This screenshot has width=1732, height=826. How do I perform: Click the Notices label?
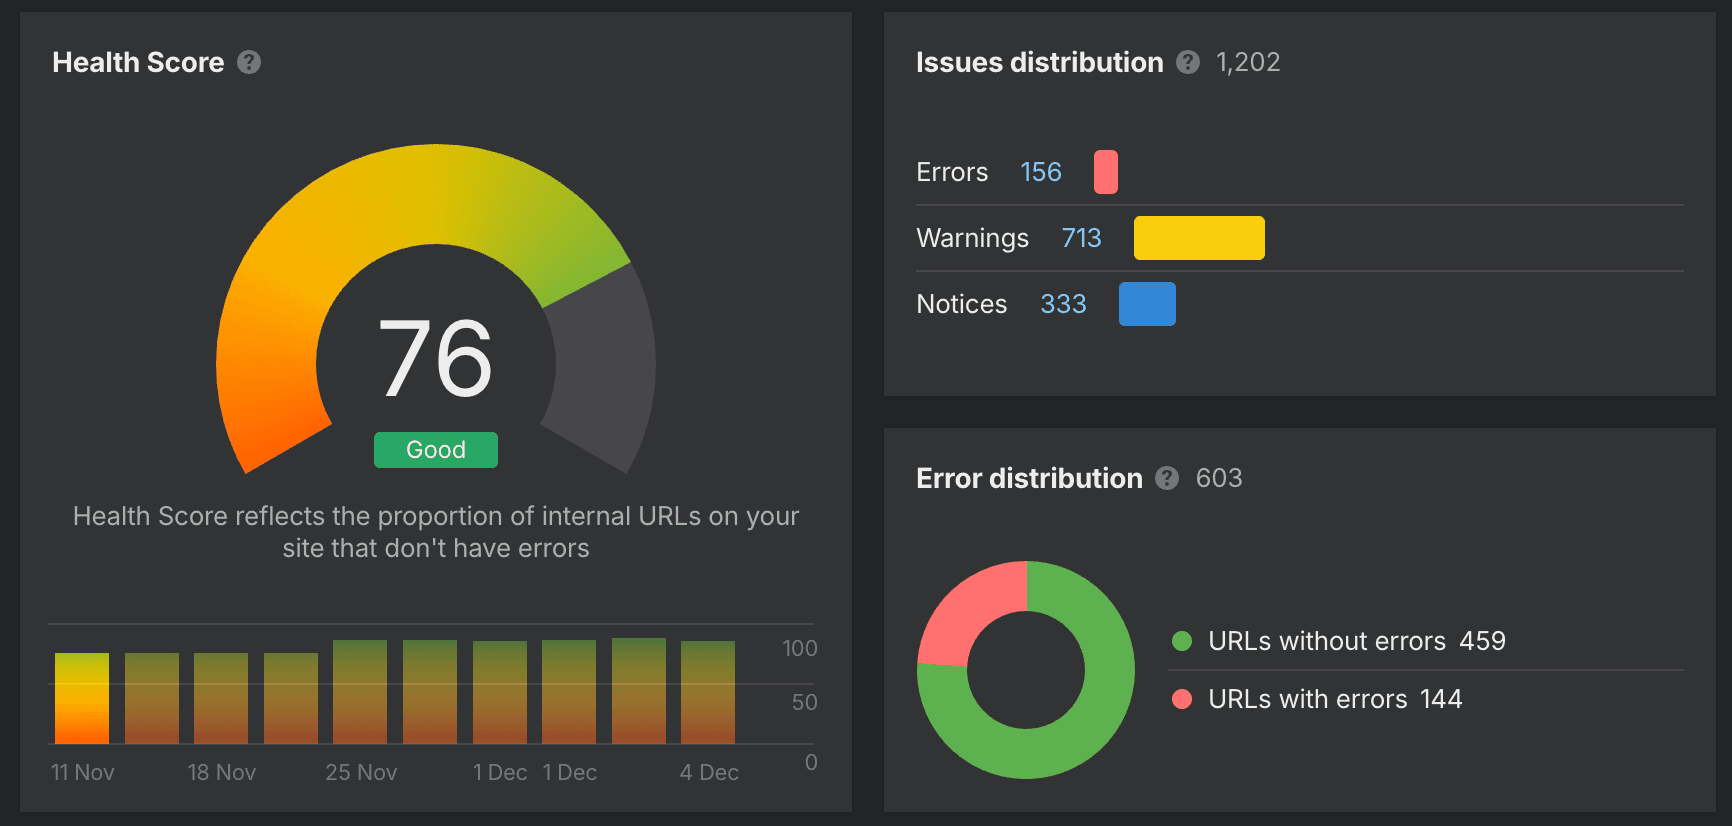click(x=962, y=304)
